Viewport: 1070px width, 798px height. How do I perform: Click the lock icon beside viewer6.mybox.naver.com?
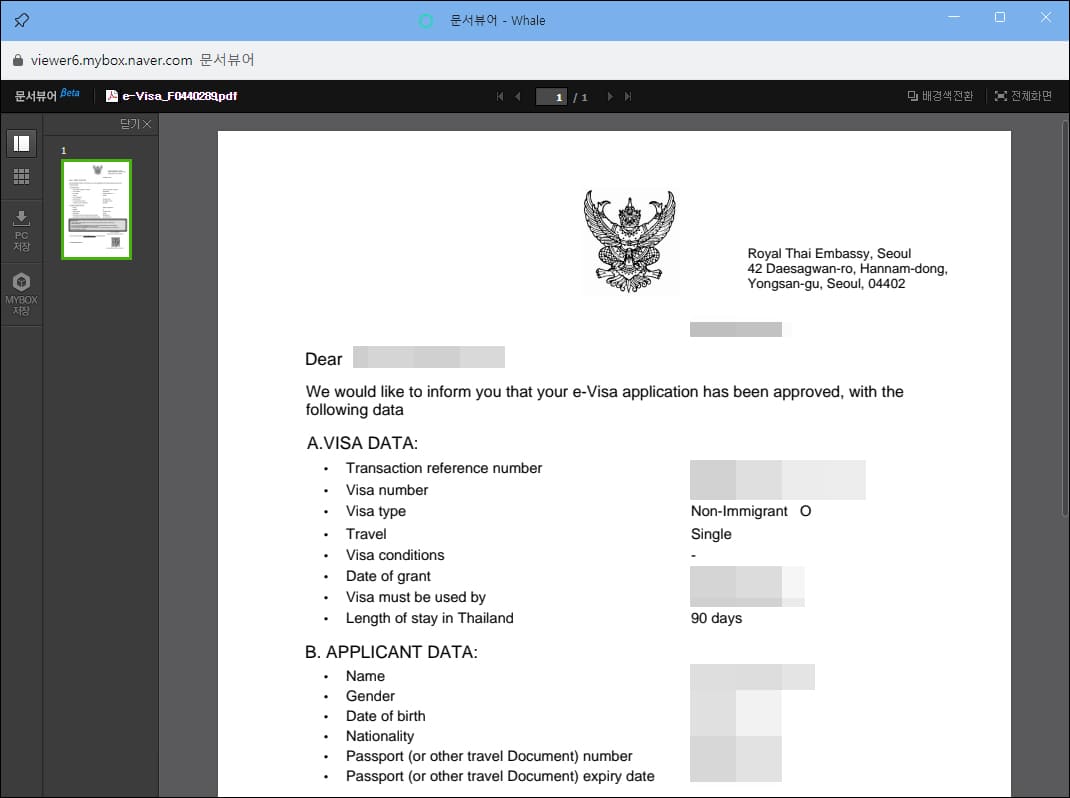(x=18, y=60)
